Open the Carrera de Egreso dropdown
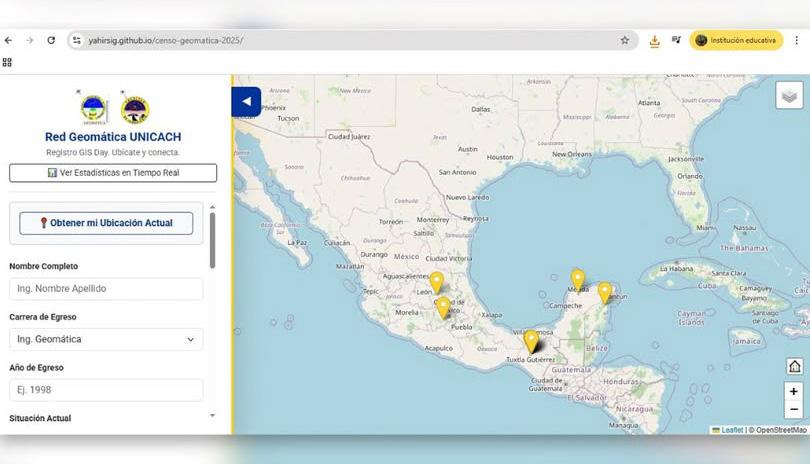The height and width of the screenshot is (464, 810). [106, 339]
